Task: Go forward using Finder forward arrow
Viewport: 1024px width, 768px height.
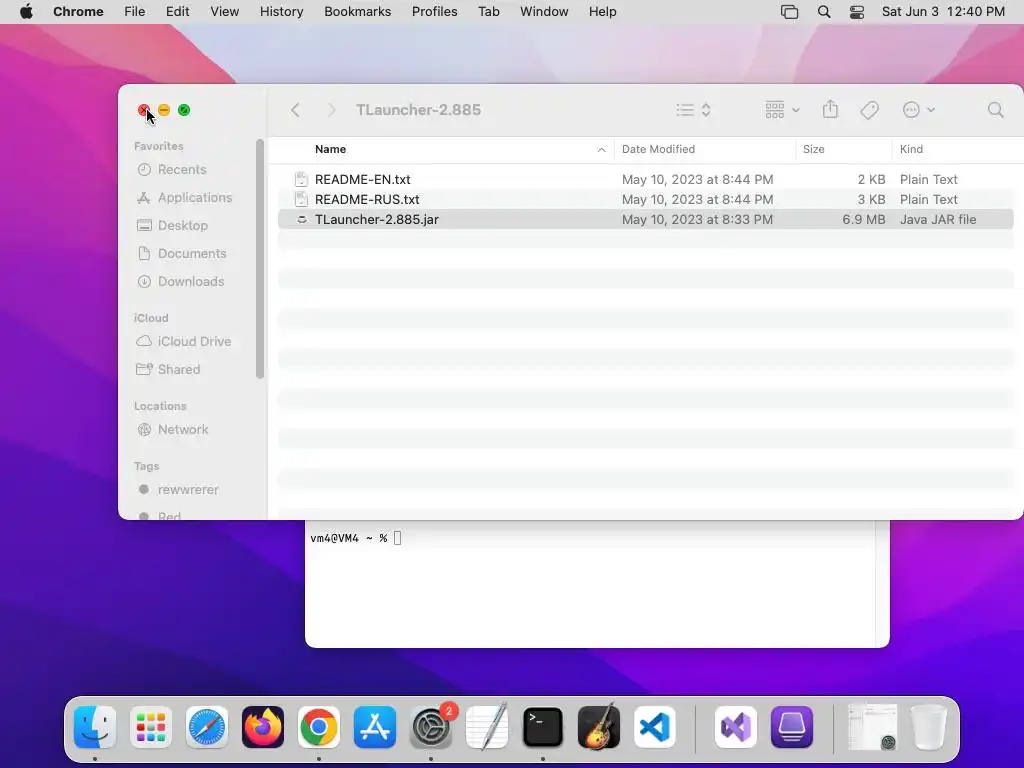Action: (331, 110)
